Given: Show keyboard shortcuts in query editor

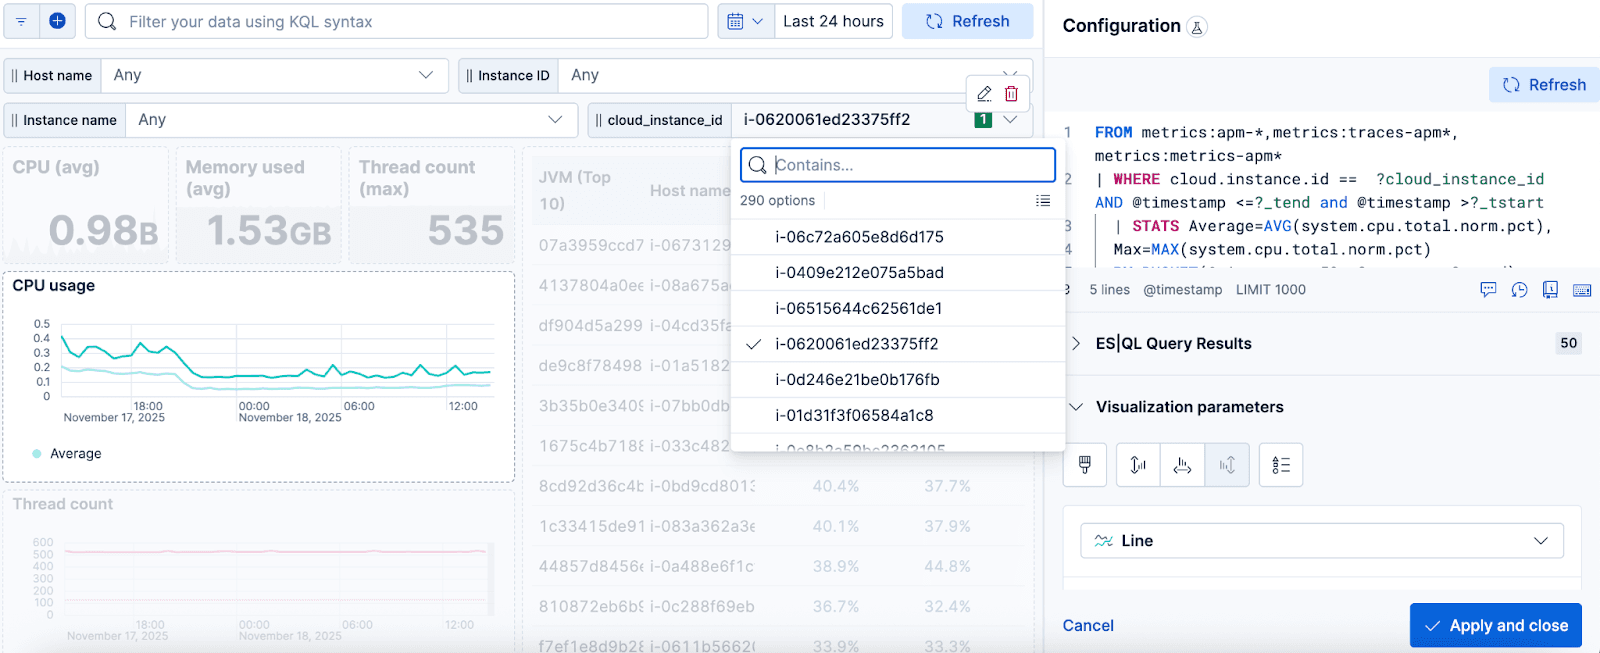Looking at the screenshot, I should (1582, 290).
